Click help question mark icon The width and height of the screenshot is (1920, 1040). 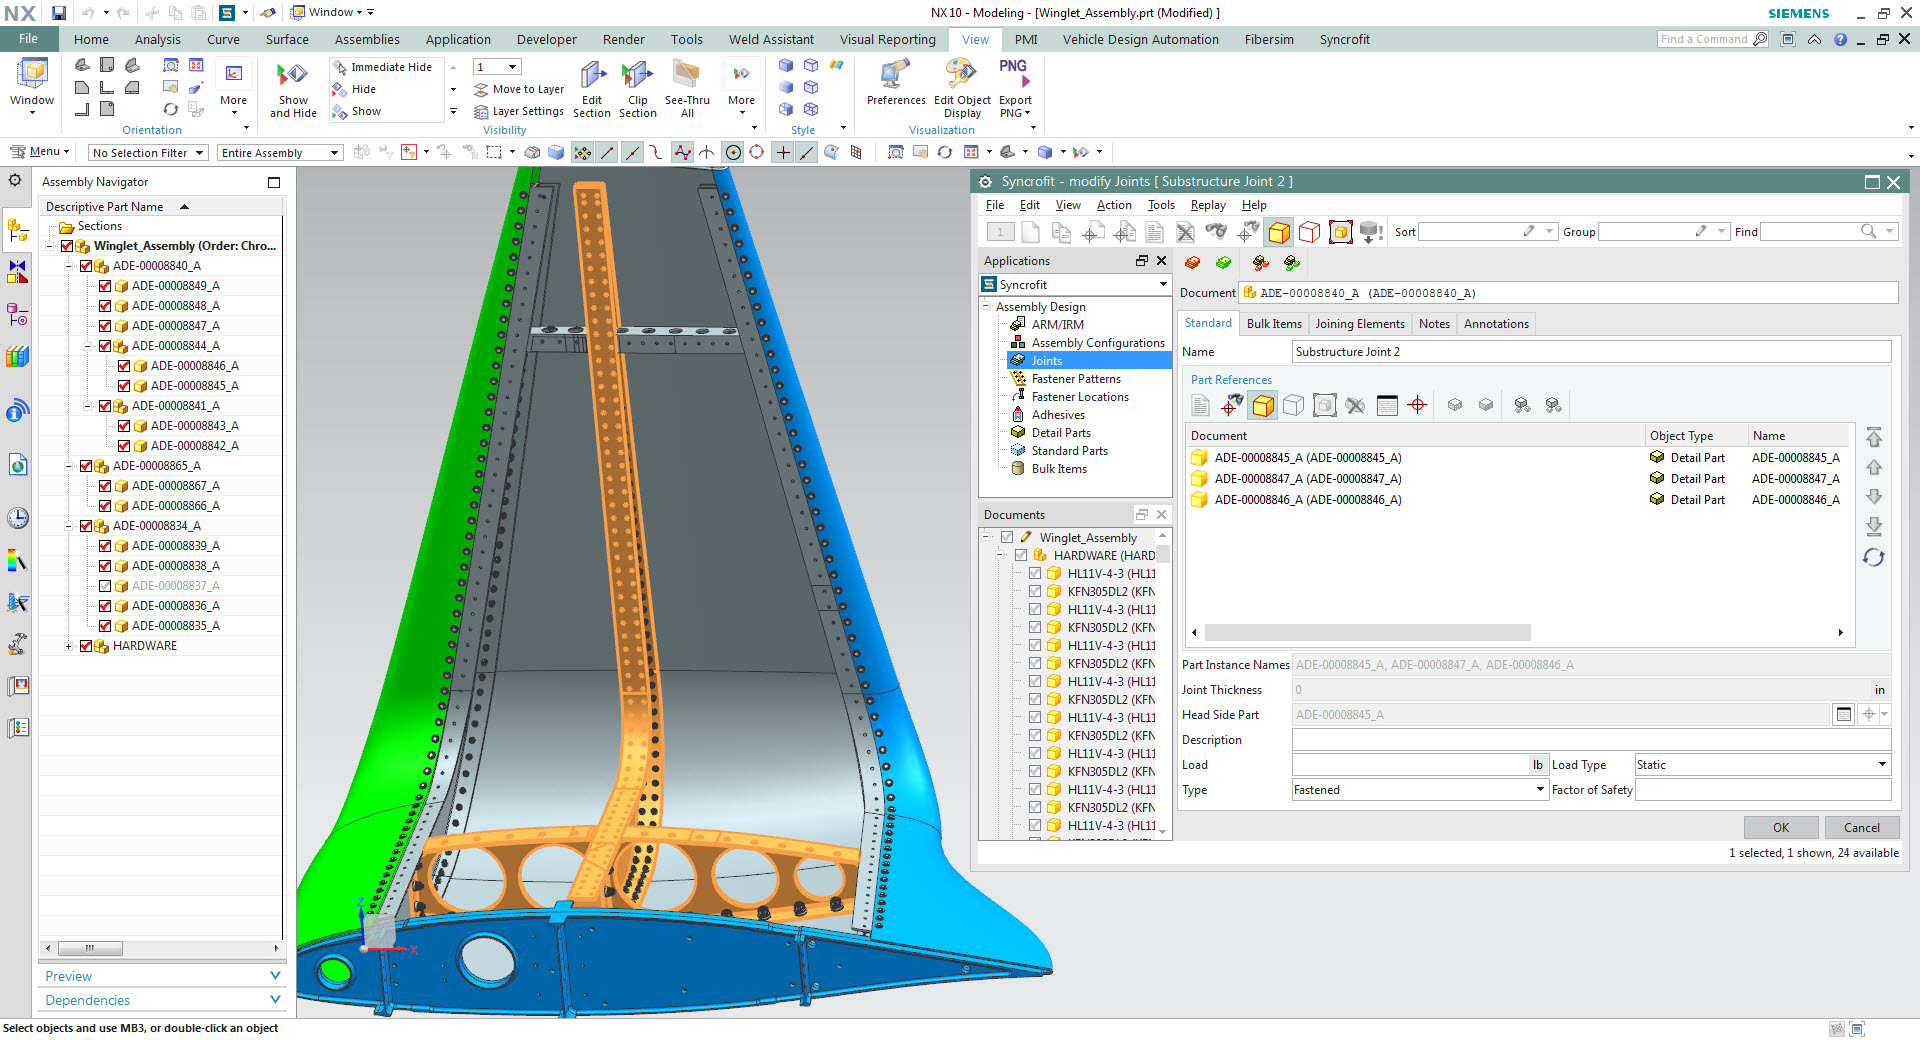[x=1840, y=40]
